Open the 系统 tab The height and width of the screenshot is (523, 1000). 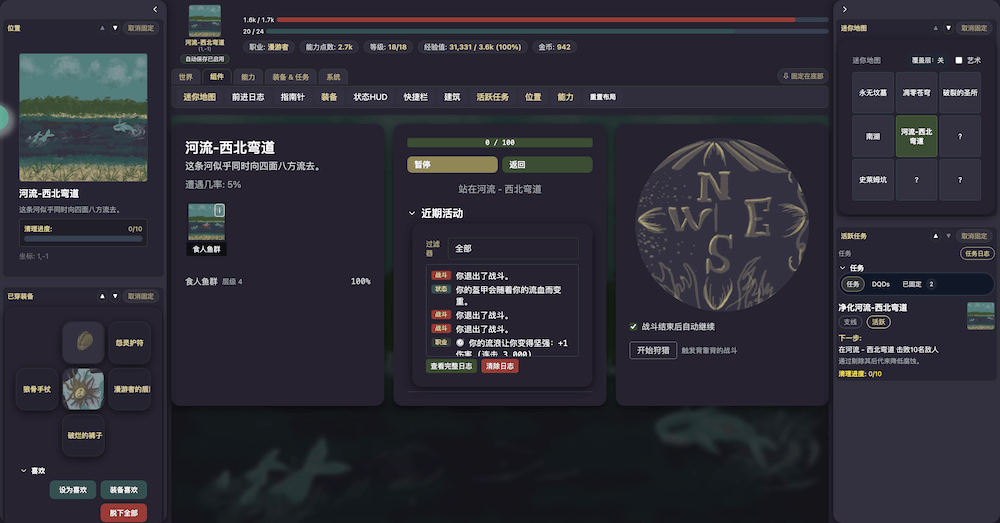[334, 77]
